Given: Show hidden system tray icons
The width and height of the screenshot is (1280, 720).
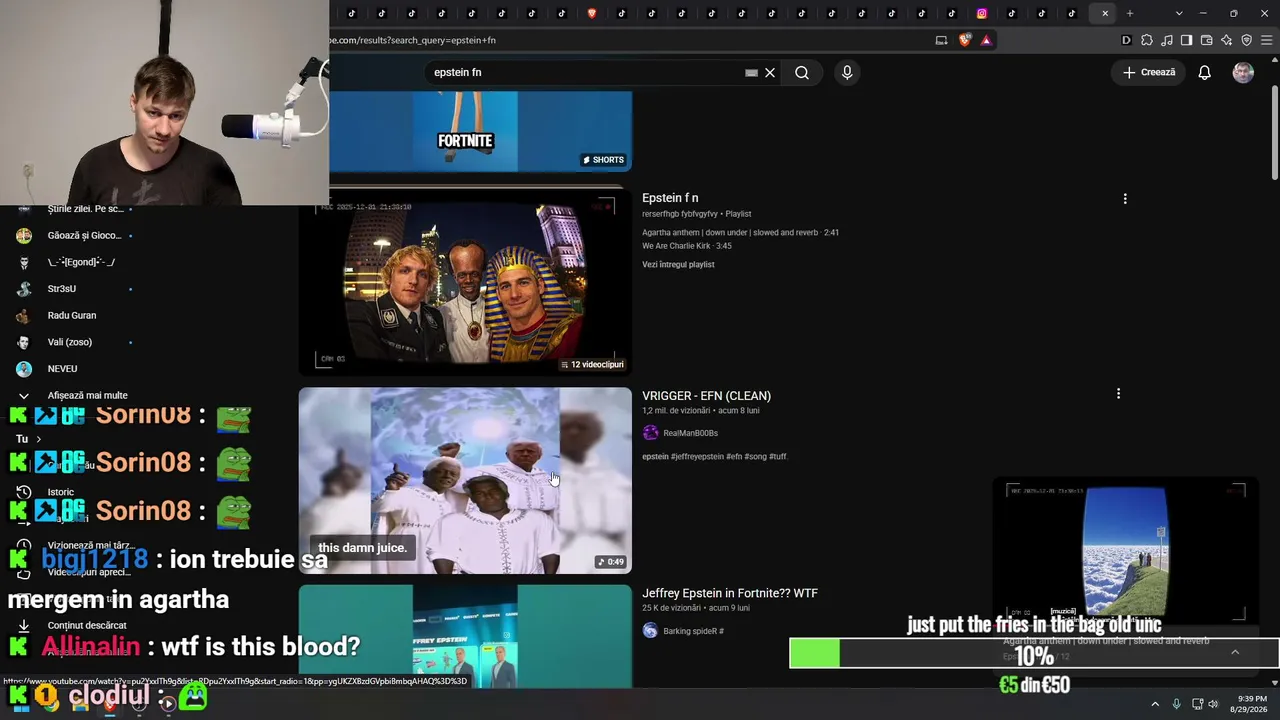Looking at the screenshot, I should (1155, 704).
